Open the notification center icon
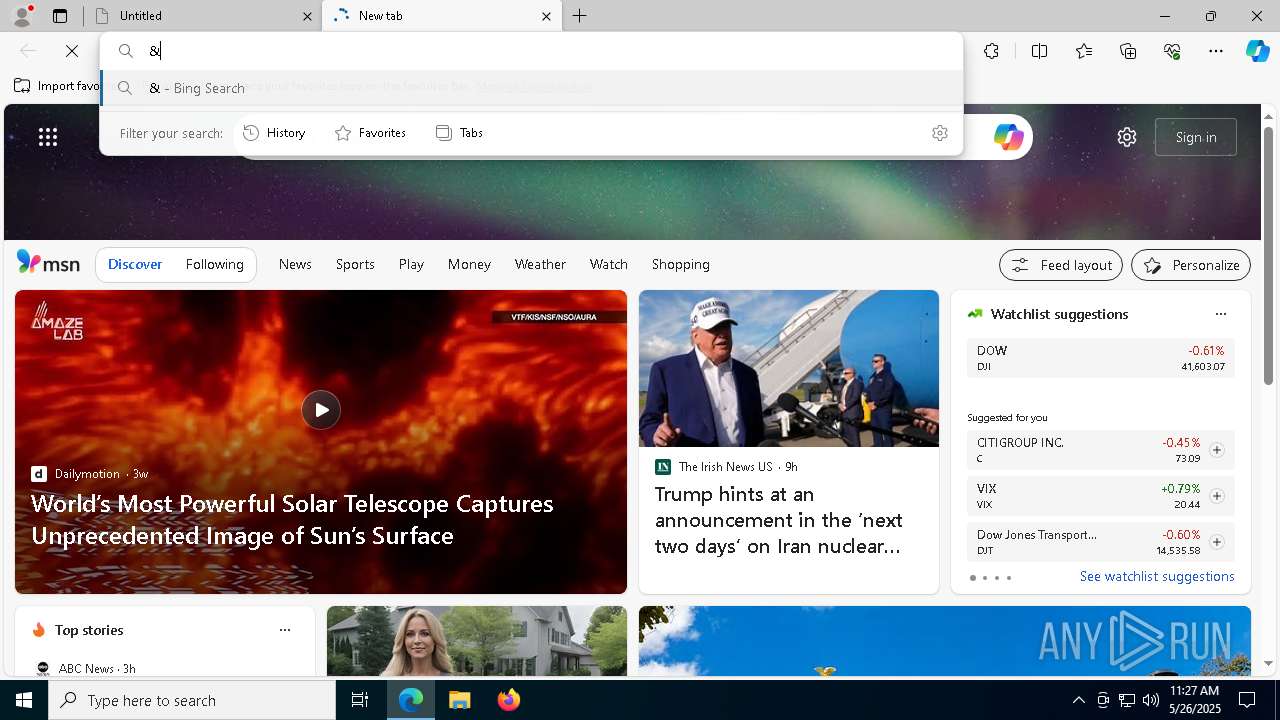The height and width of the screenshot is (720, 1280). [x=1247, y=700]
